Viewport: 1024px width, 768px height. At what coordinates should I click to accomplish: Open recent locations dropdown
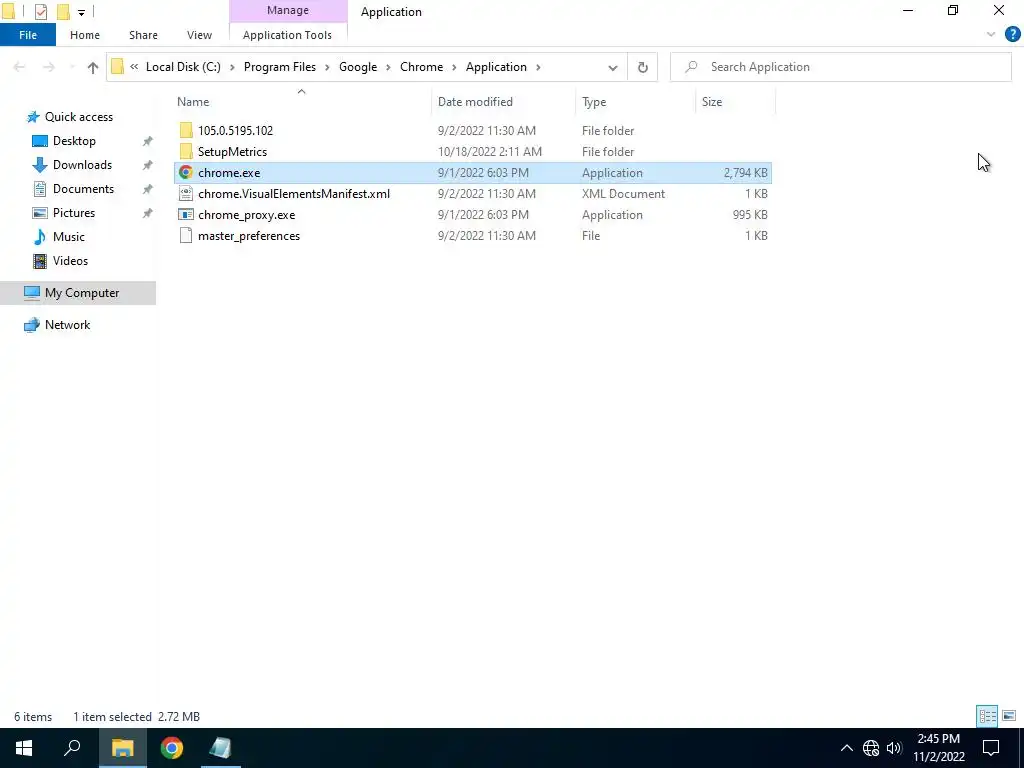click(x=72, y=67)
